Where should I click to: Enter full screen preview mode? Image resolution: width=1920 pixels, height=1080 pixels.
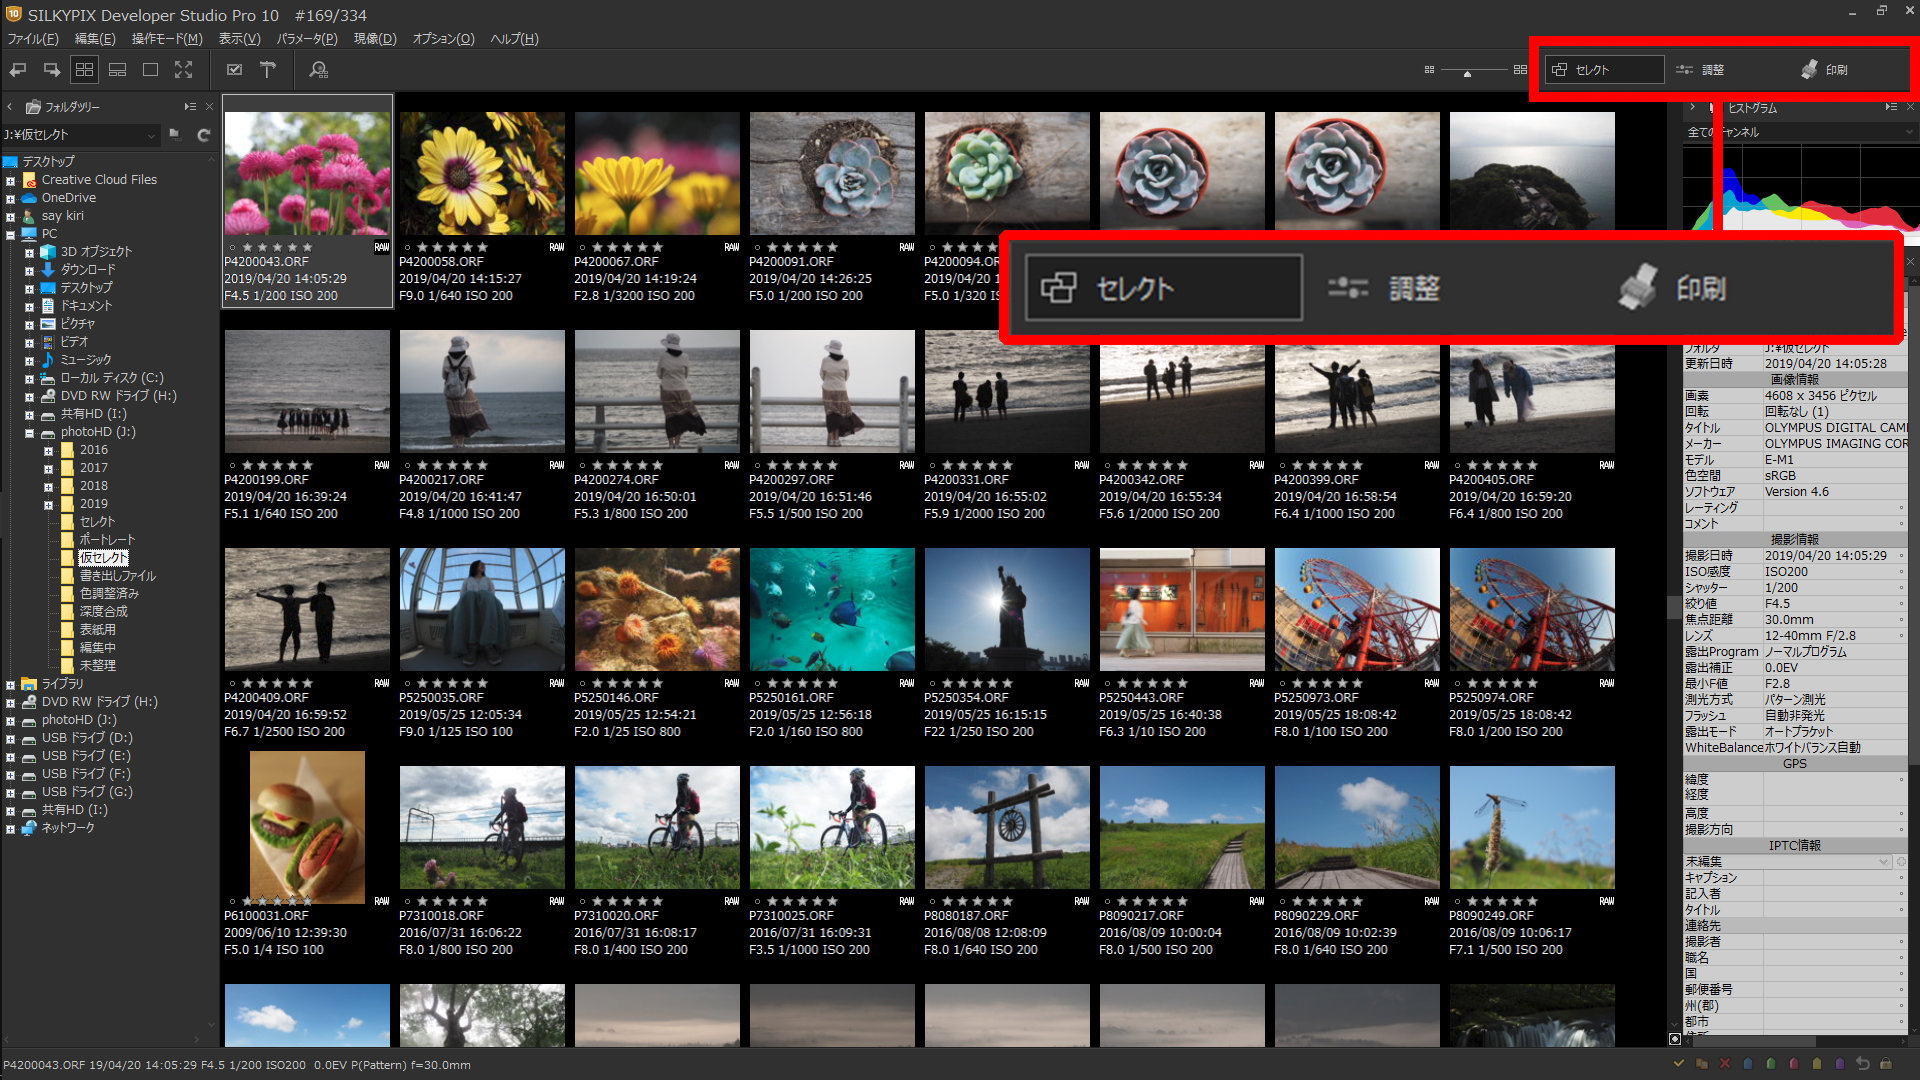(x=184, y=69)
